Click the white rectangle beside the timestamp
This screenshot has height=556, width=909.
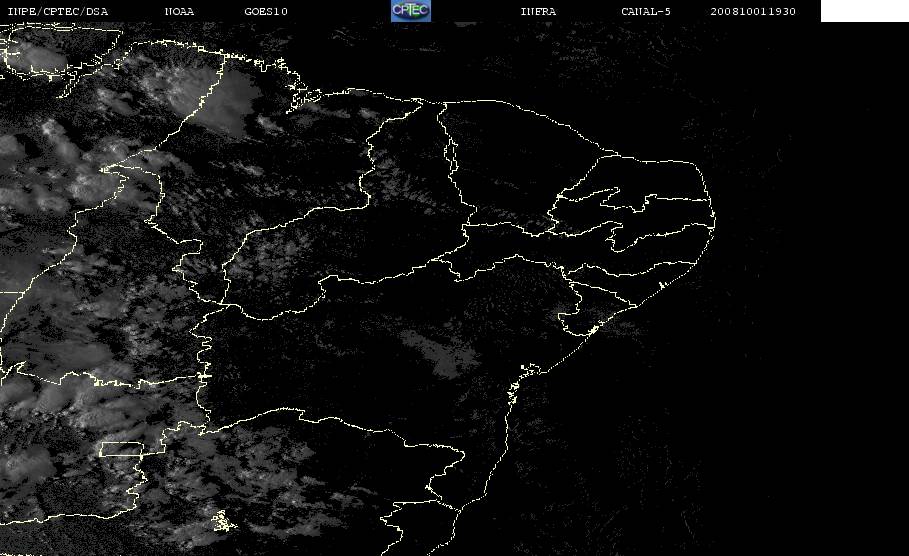tap(865, 10)
